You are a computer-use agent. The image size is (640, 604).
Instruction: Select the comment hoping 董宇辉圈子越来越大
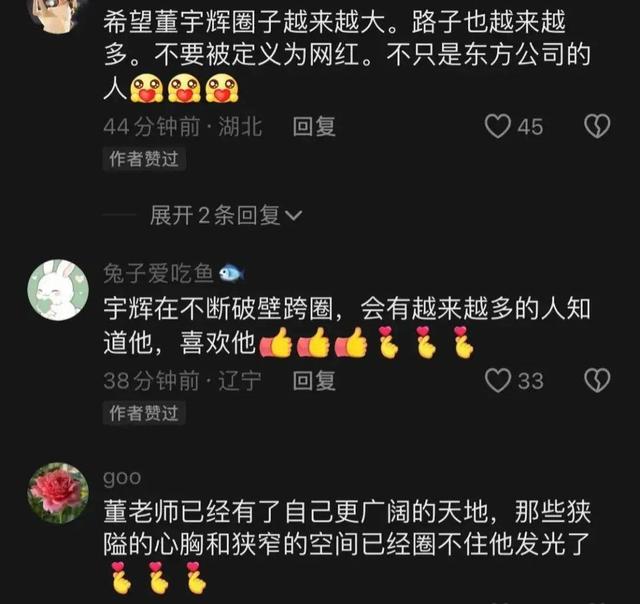coord(347,56)
